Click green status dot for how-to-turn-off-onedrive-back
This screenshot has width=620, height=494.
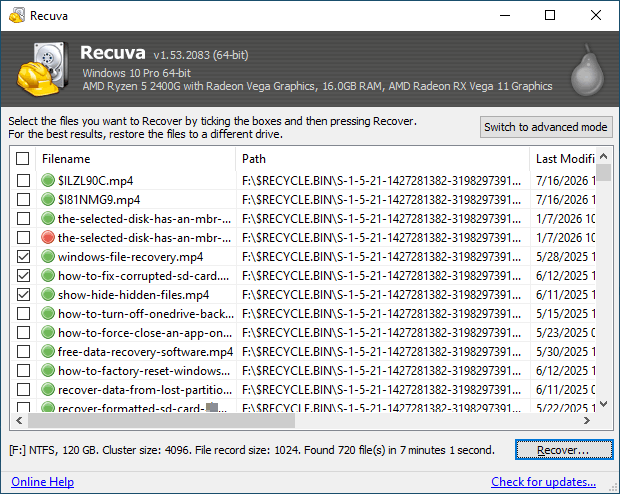pos(48,313)
